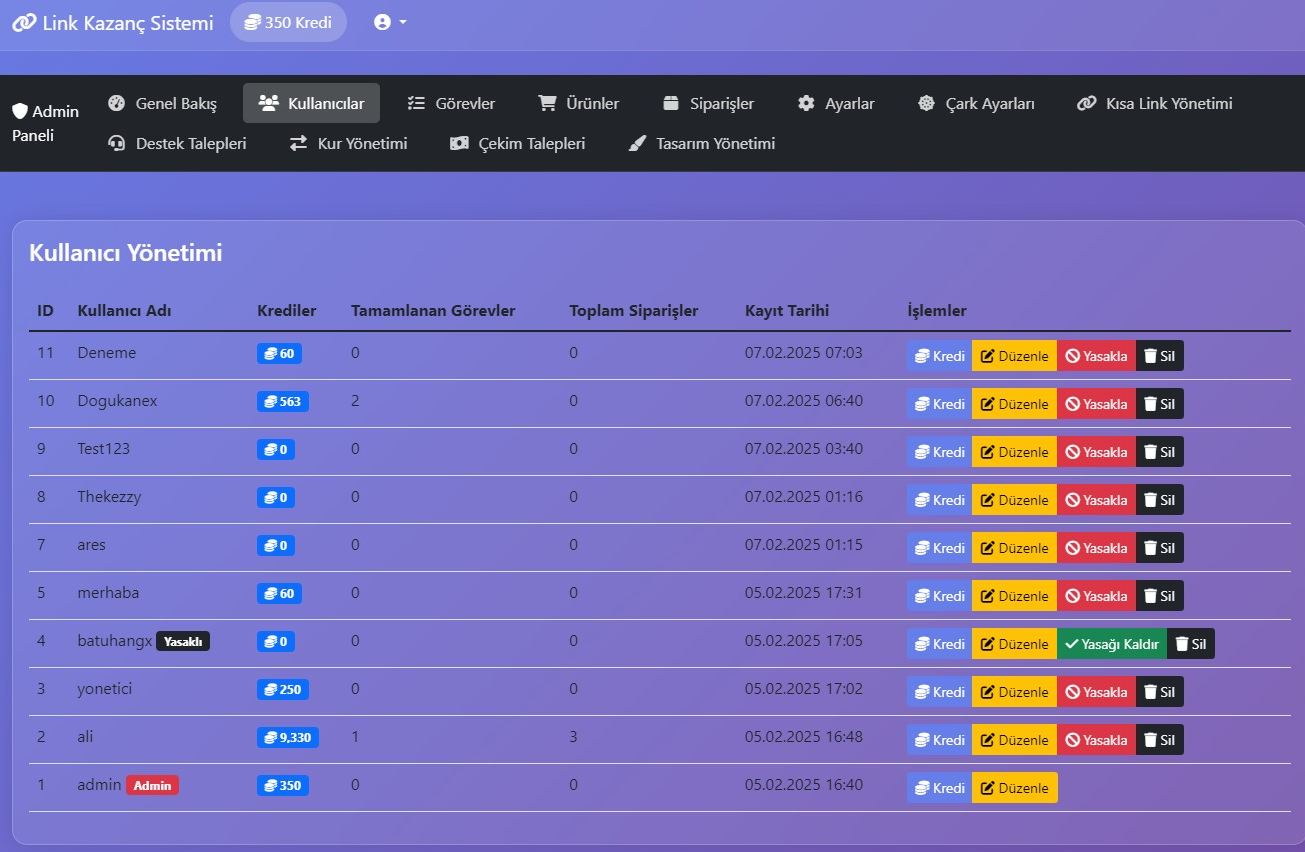Viewport: 1305px width, 852px height.
Task: Click Sil for user yonetici
Action: 1160,692
